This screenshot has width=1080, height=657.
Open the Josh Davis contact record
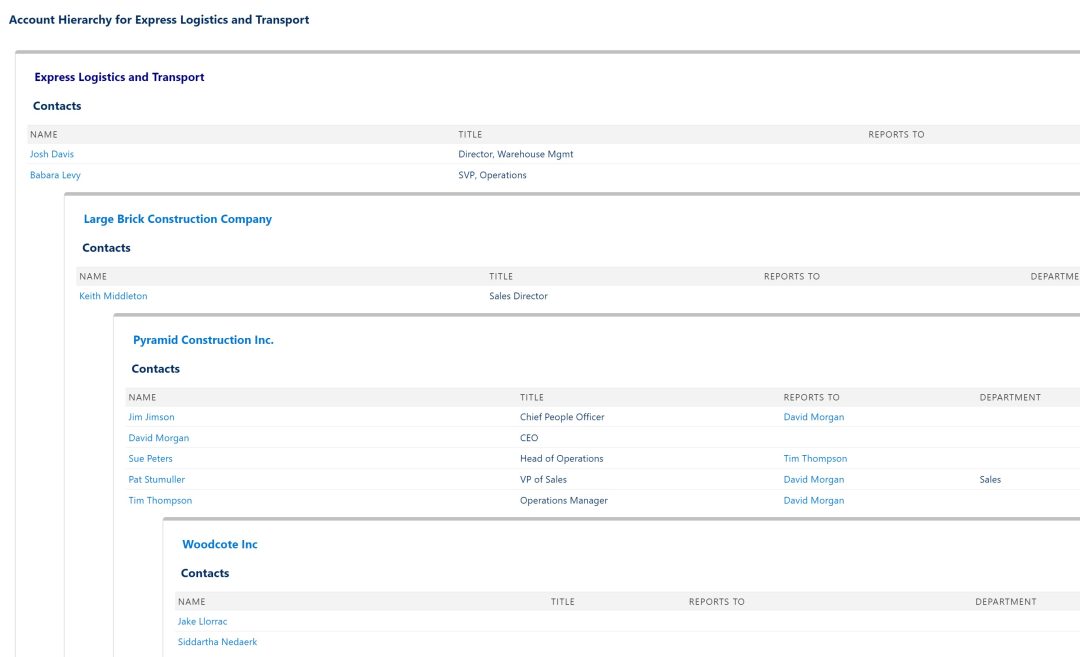51,154
